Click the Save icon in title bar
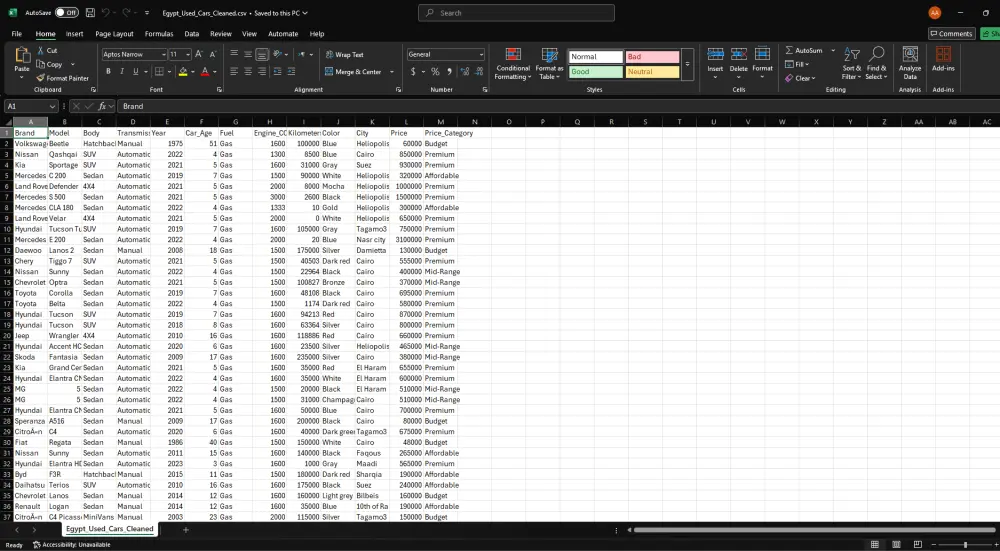This screenshot has height=551, width=1000. click(x=90, y=13)
